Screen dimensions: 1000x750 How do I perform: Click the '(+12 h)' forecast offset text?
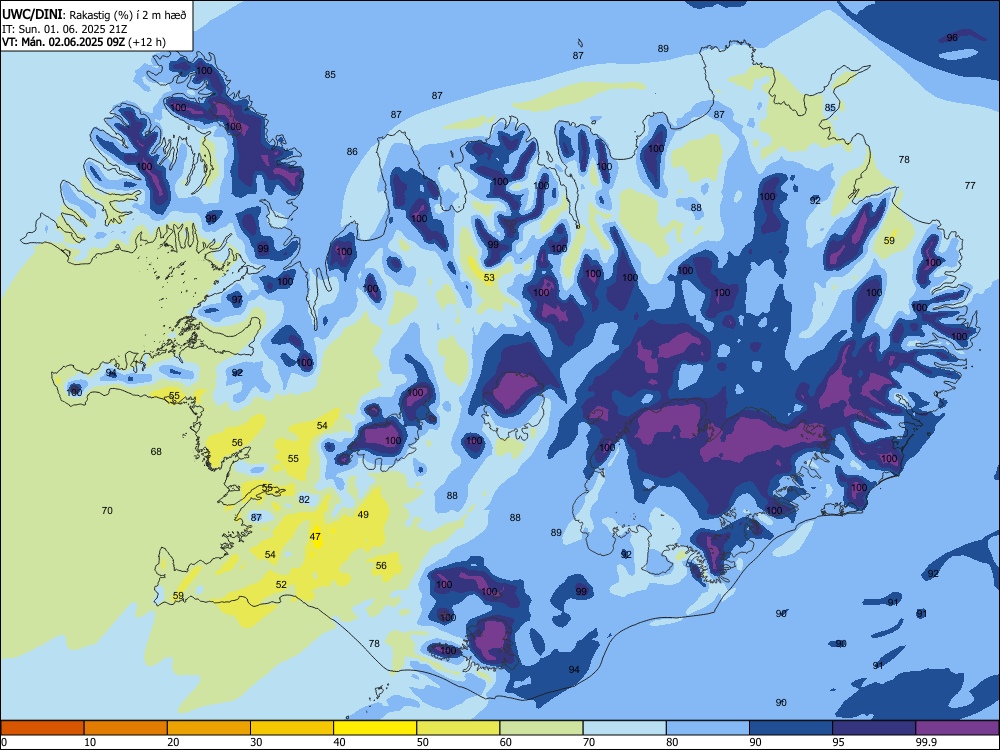[x=147, y=42]
